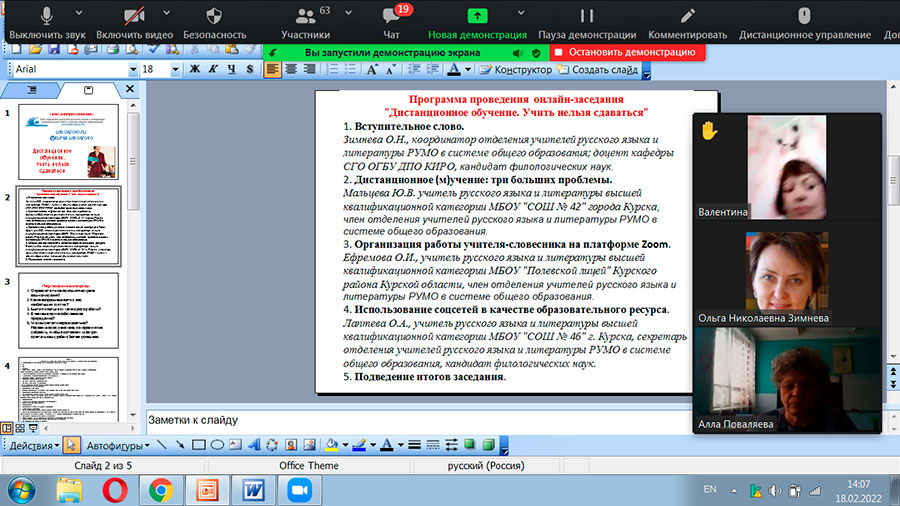Expand video options arrow beside camera

(x=166, y=13)
